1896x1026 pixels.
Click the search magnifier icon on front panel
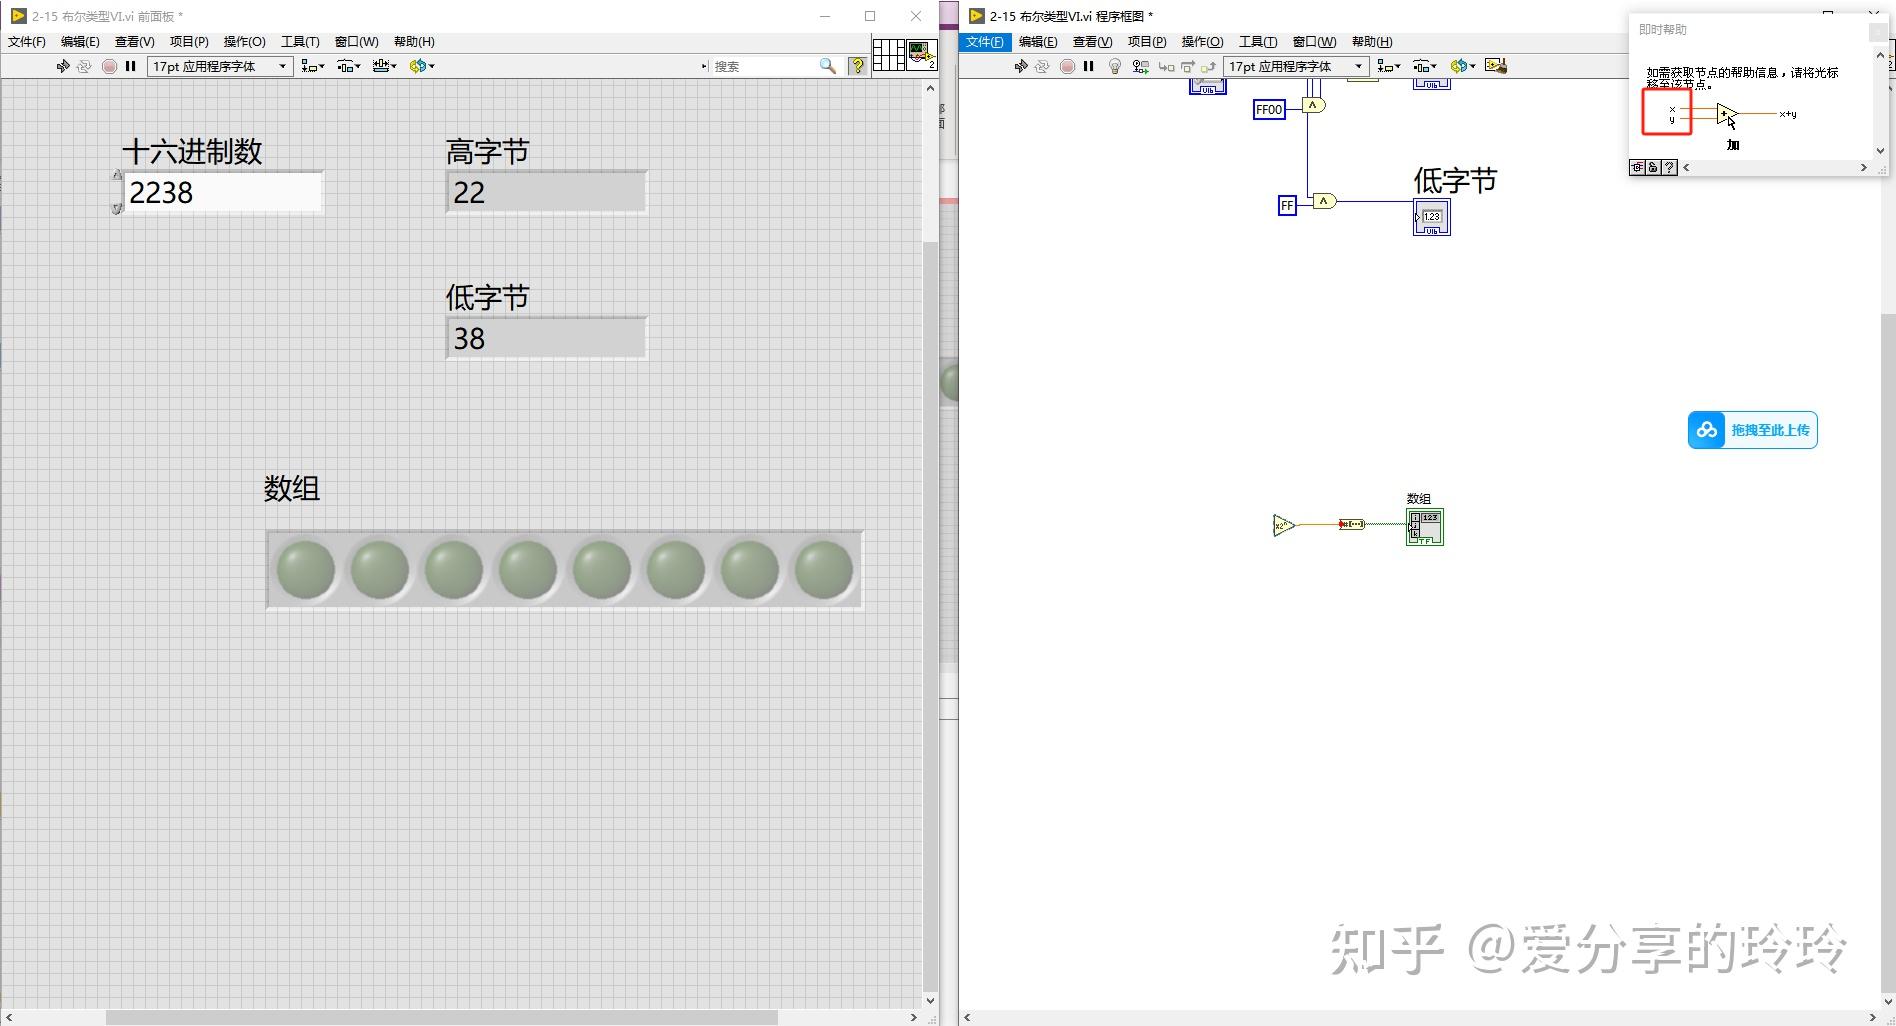pyautogui.click(x=827, y=65)
